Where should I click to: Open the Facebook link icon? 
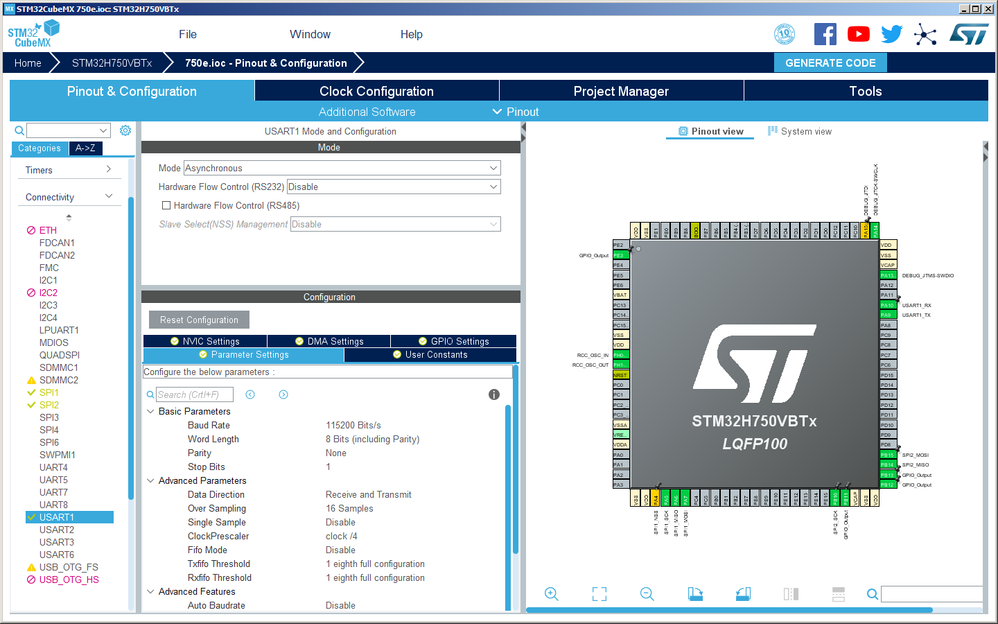coord(825,34)
